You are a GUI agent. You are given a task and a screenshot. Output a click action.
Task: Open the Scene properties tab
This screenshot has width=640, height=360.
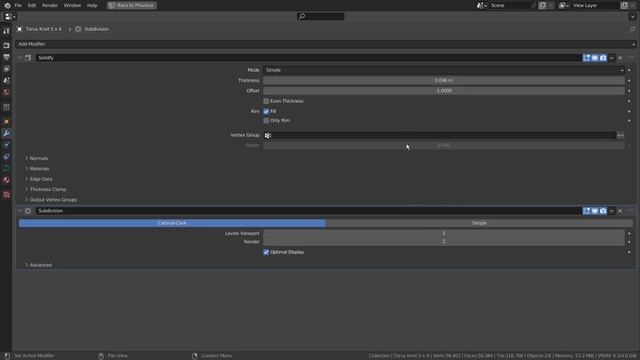6,81
